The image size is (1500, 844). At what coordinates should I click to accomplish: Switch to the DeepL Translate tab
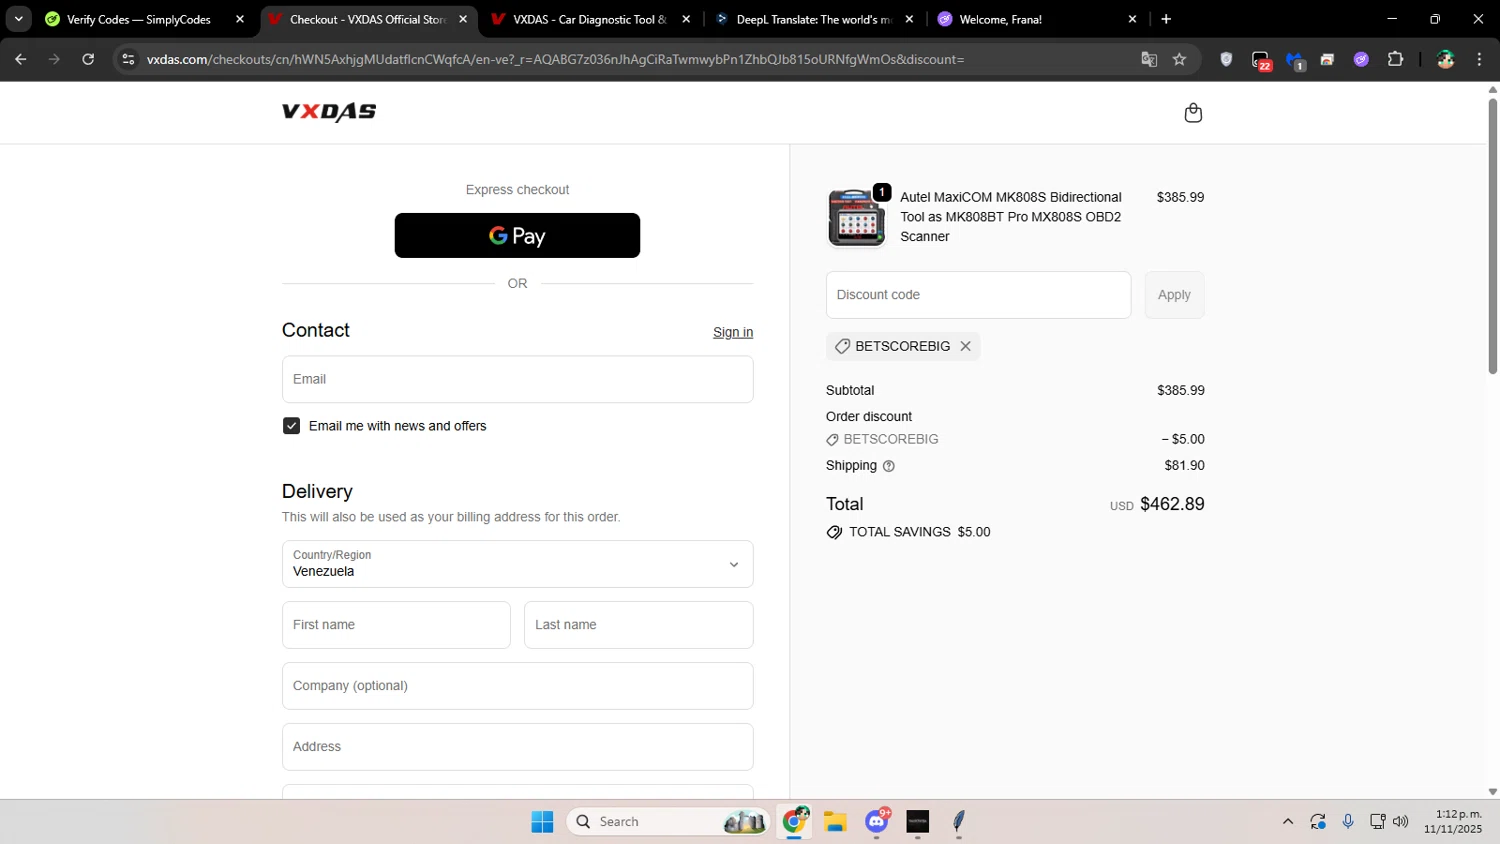pyautogui.click(x=813, y=19)
